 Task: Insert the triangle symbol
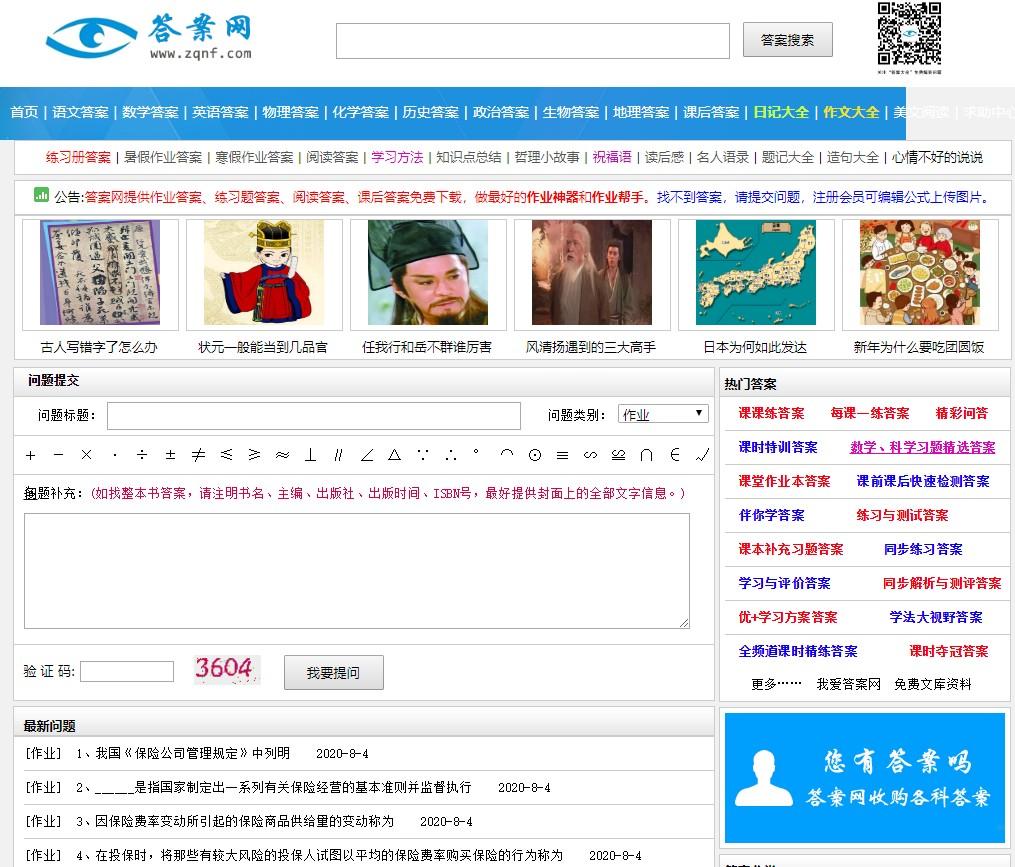coord(394,455)
